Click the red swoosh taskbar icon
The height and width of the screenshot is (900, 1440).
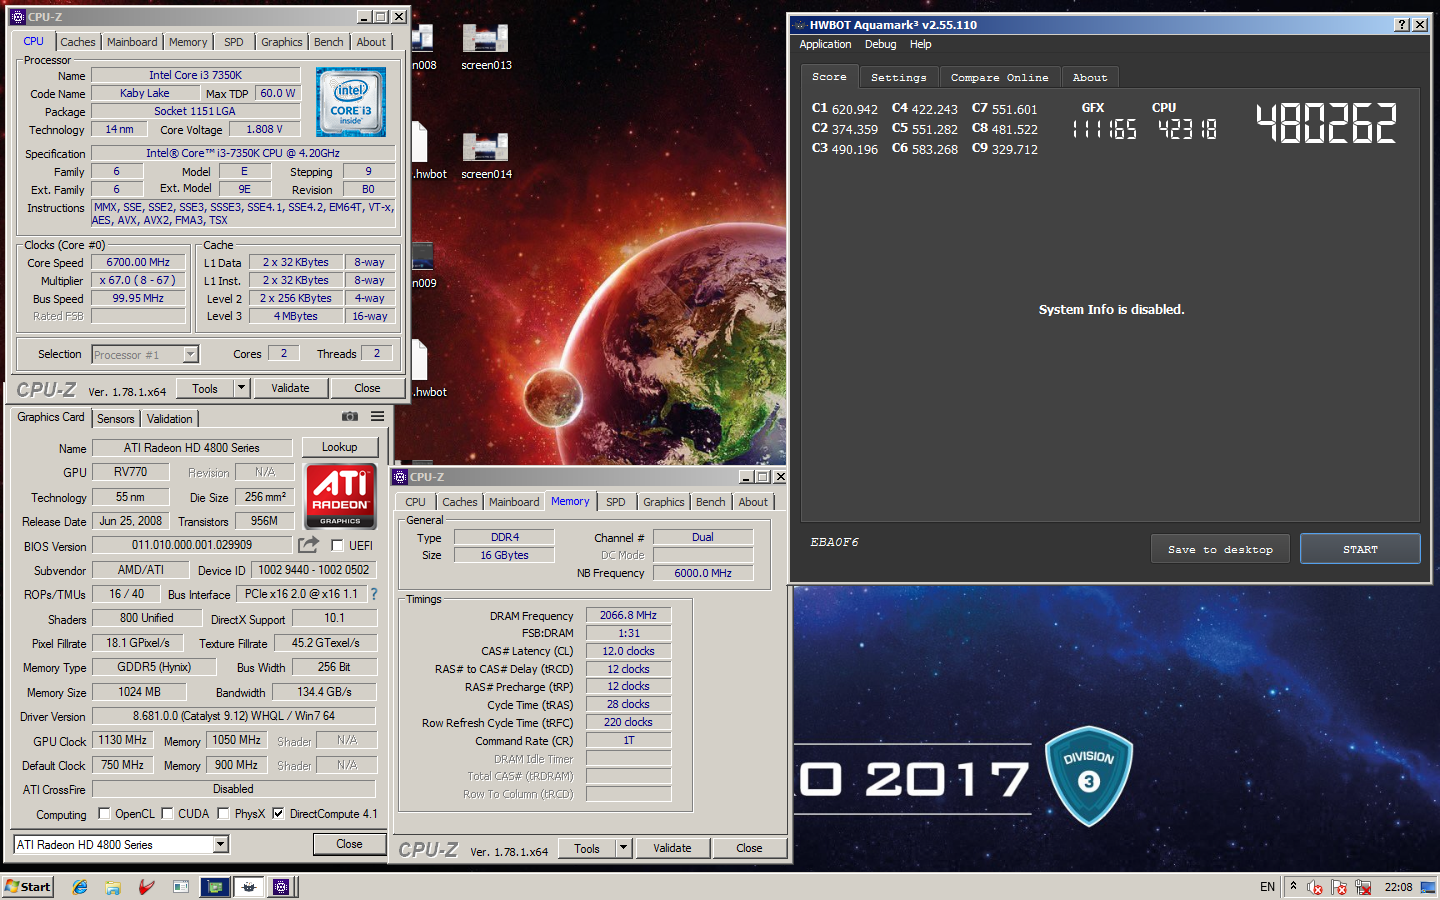point(146,887)
